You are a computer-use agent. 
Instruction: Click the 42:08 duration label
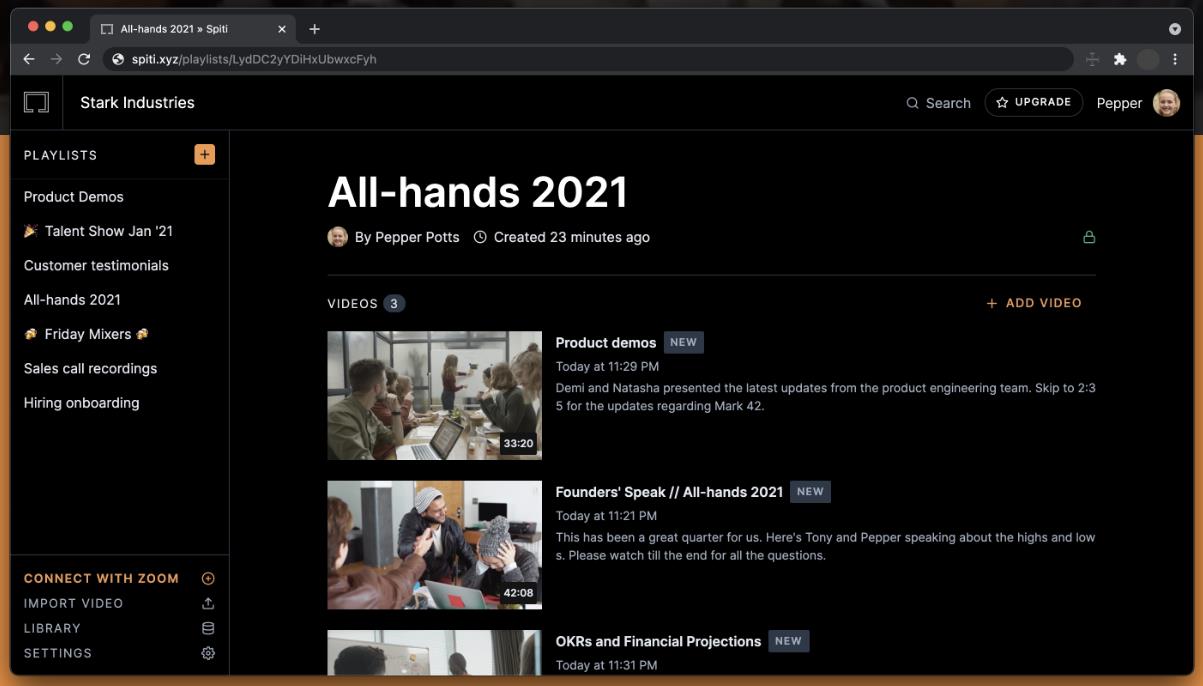pos(518,593)
